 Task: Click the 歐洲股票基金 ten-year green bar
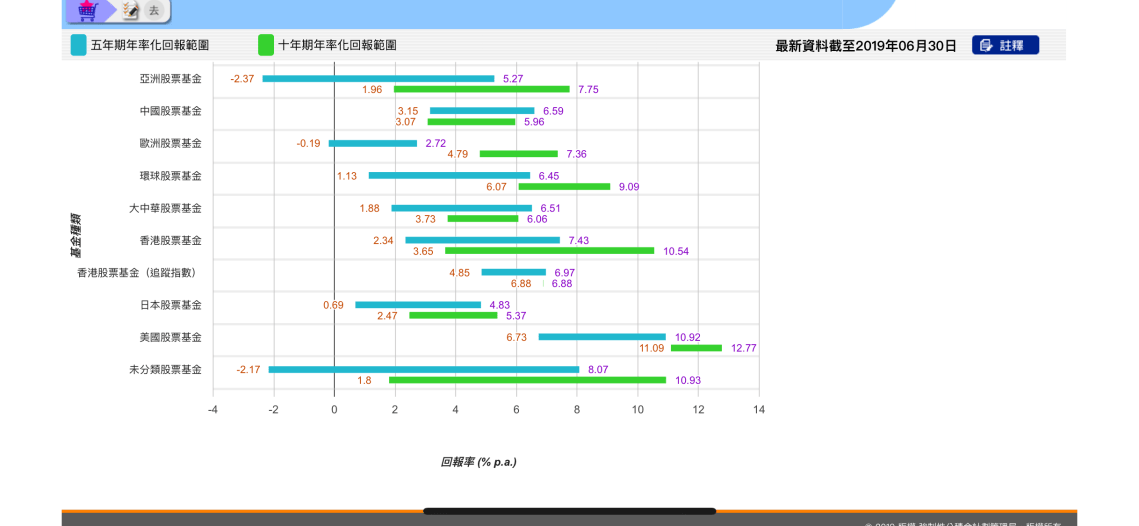[x=518, y=154]
